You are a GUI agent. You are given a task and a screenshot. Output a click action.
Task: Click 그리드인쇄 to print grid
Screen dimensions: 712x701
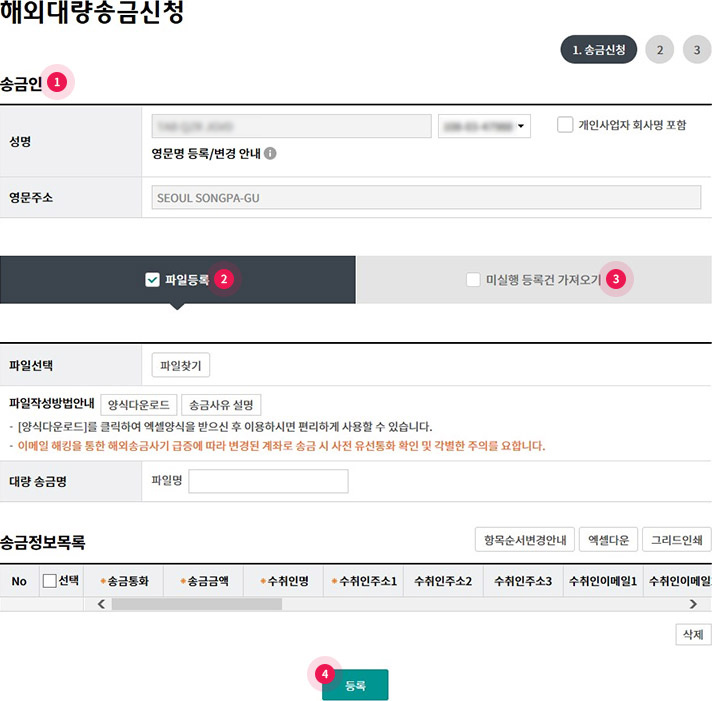pyautogui.click(x=676, y=540)
